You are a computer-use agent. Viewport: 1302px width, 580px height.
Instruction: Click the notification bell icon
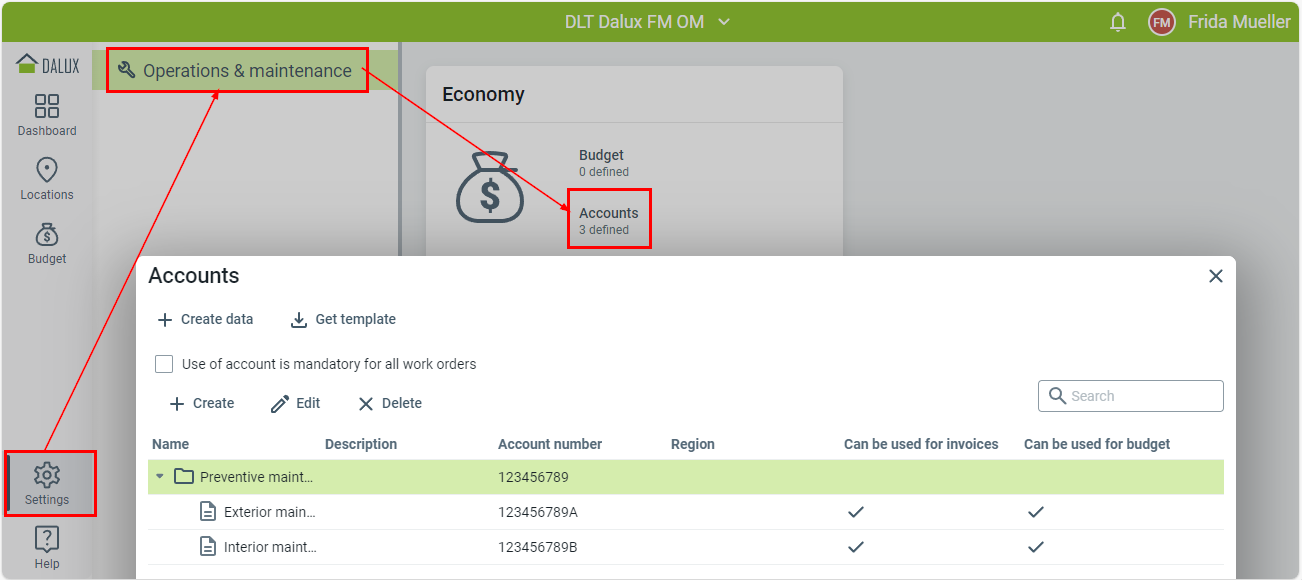coord(1118,22)
